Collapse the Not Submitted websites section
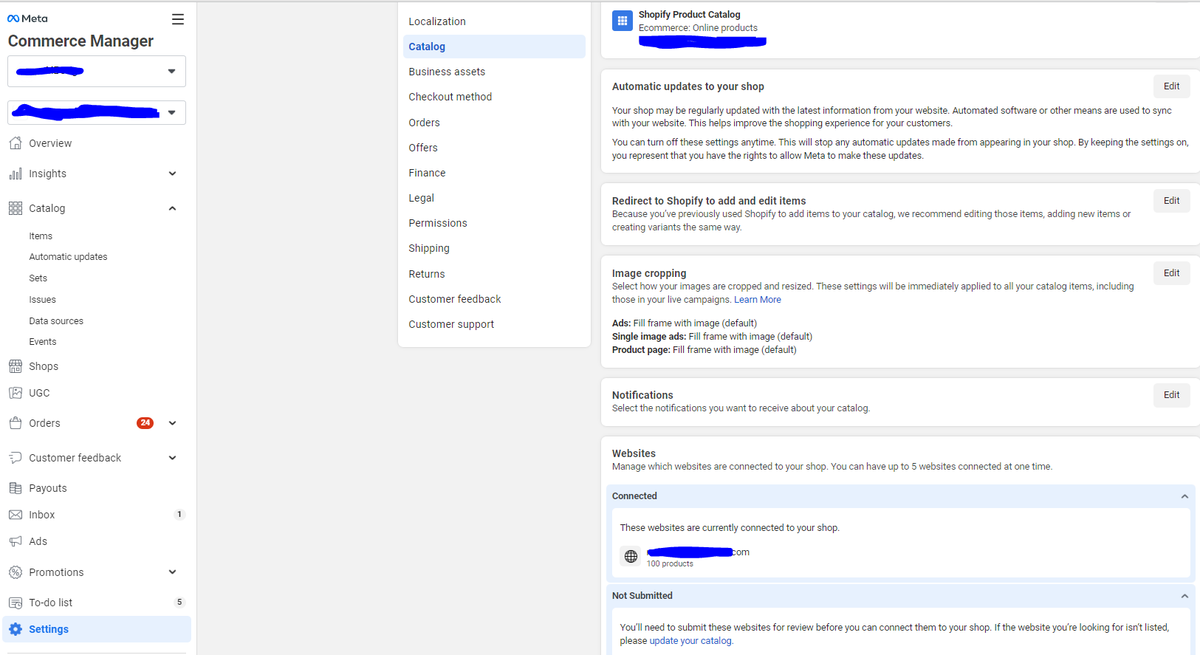 (x=1184, y=596)
